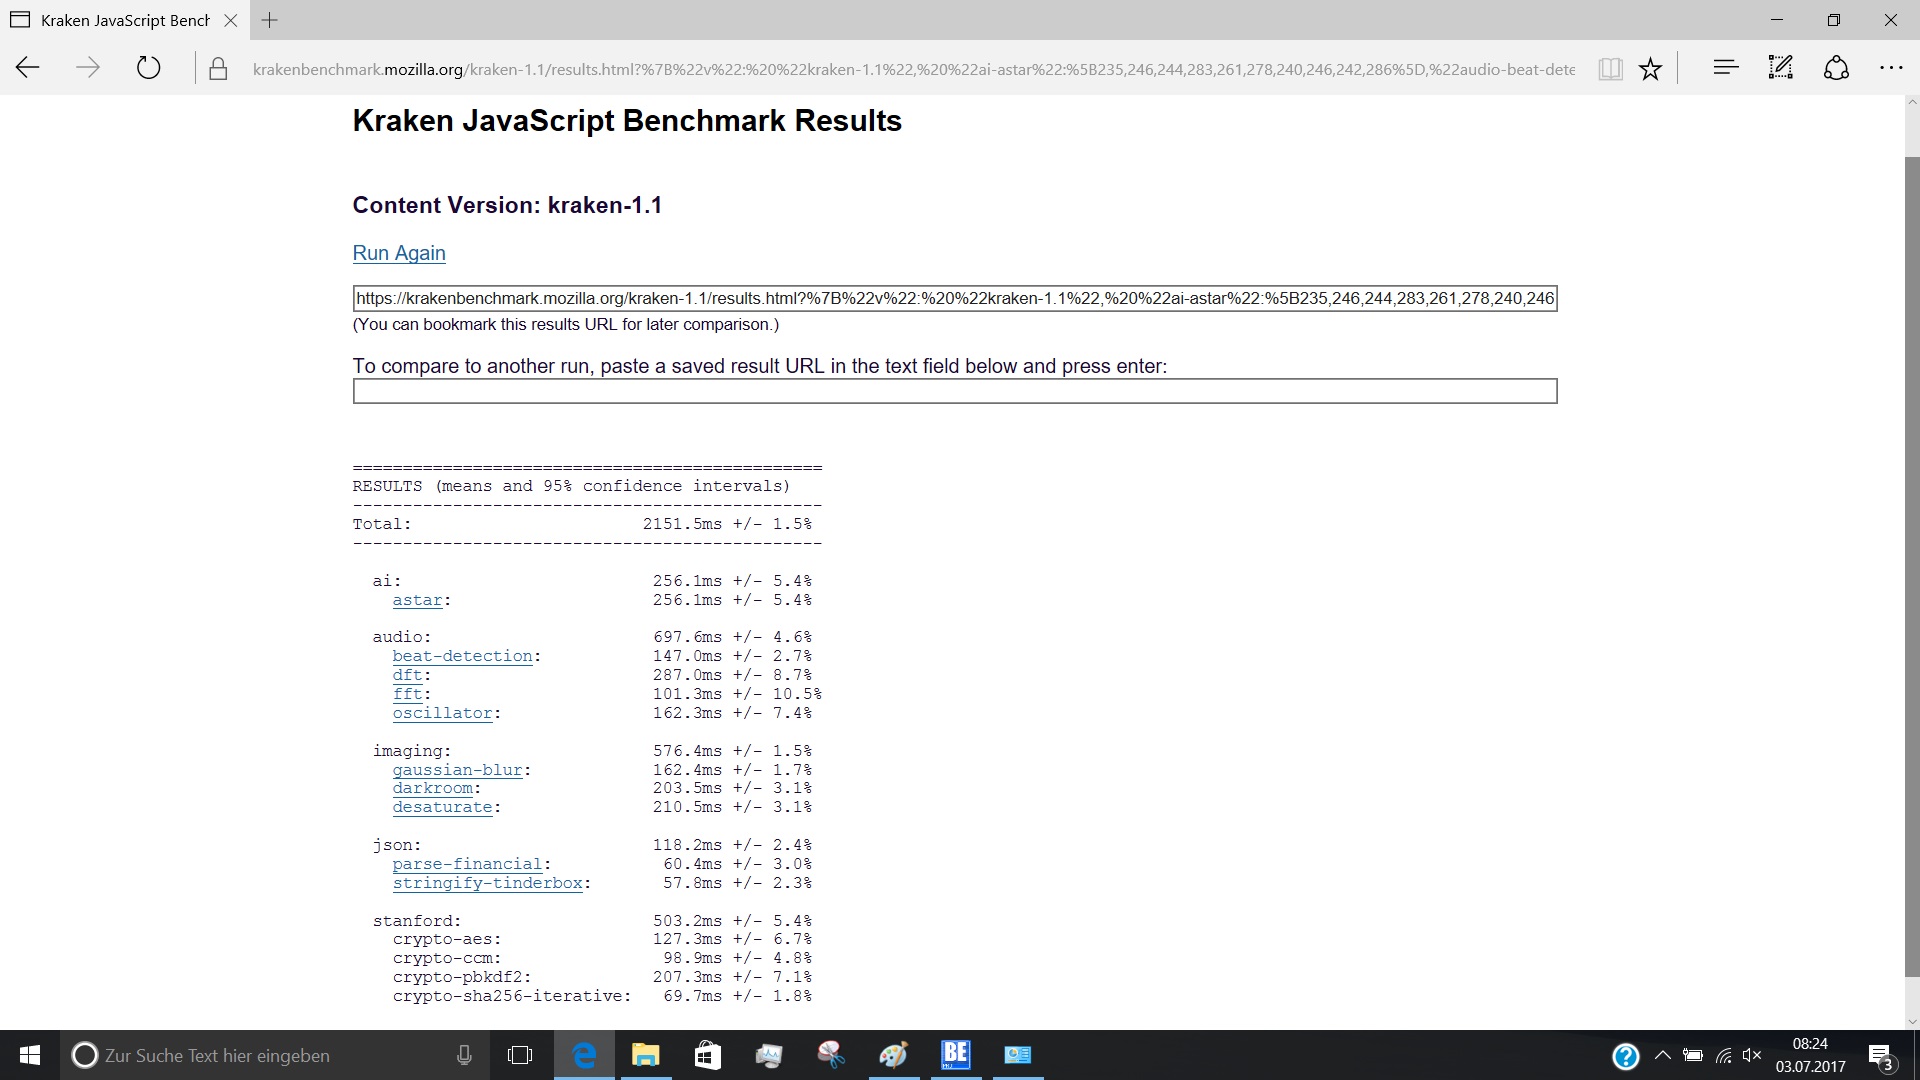Add page to favorites star
Image resolution: width=1920 pixels, height=1080 pixels.
click(1650, 68)
